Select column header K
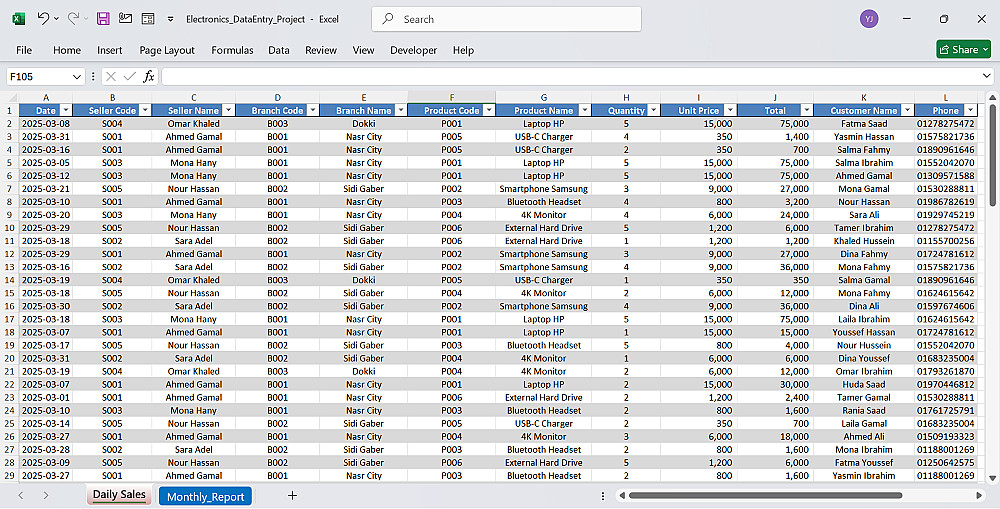The height and width of the screenshot is (509, 1000). (x=864, y=97)
